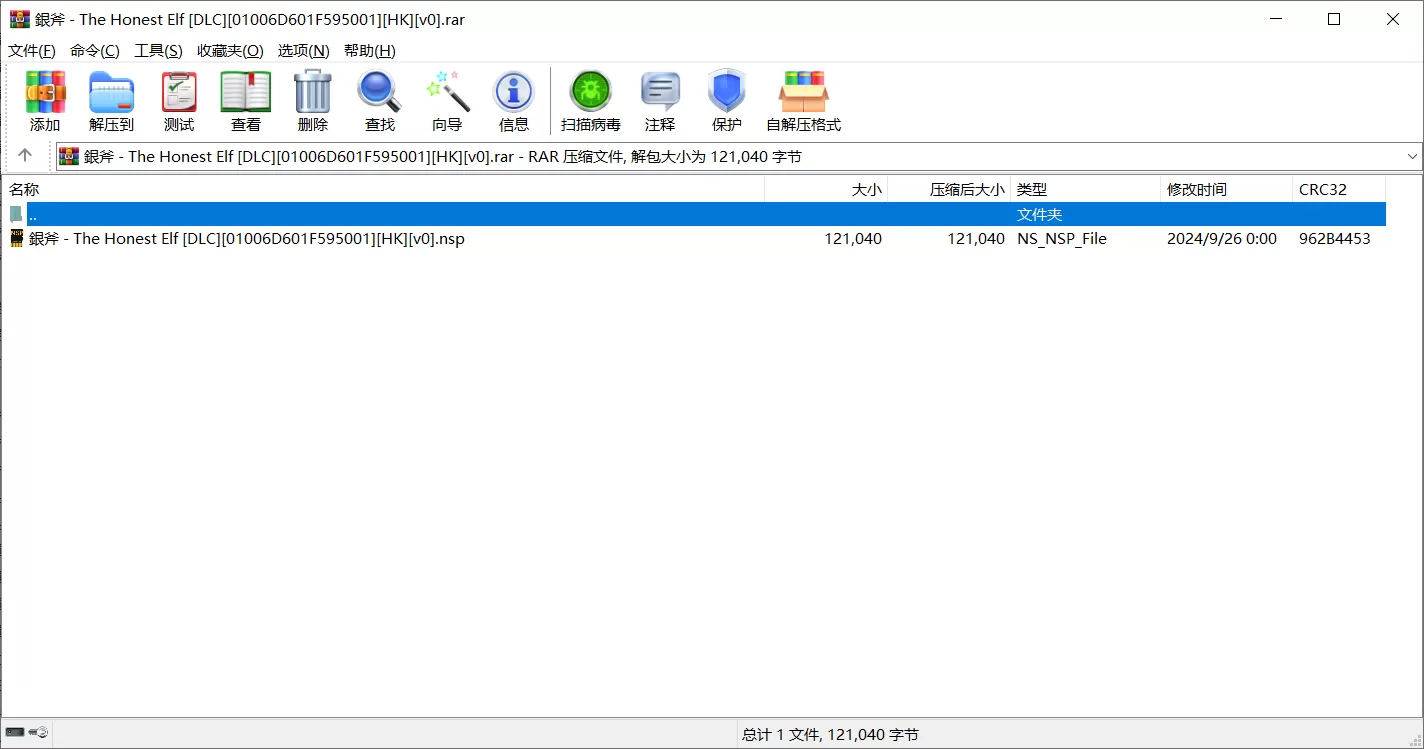Select the 解压到 (Extract To) icon
This screenshot has width=1424, height=749.
[x=111, y=99]
